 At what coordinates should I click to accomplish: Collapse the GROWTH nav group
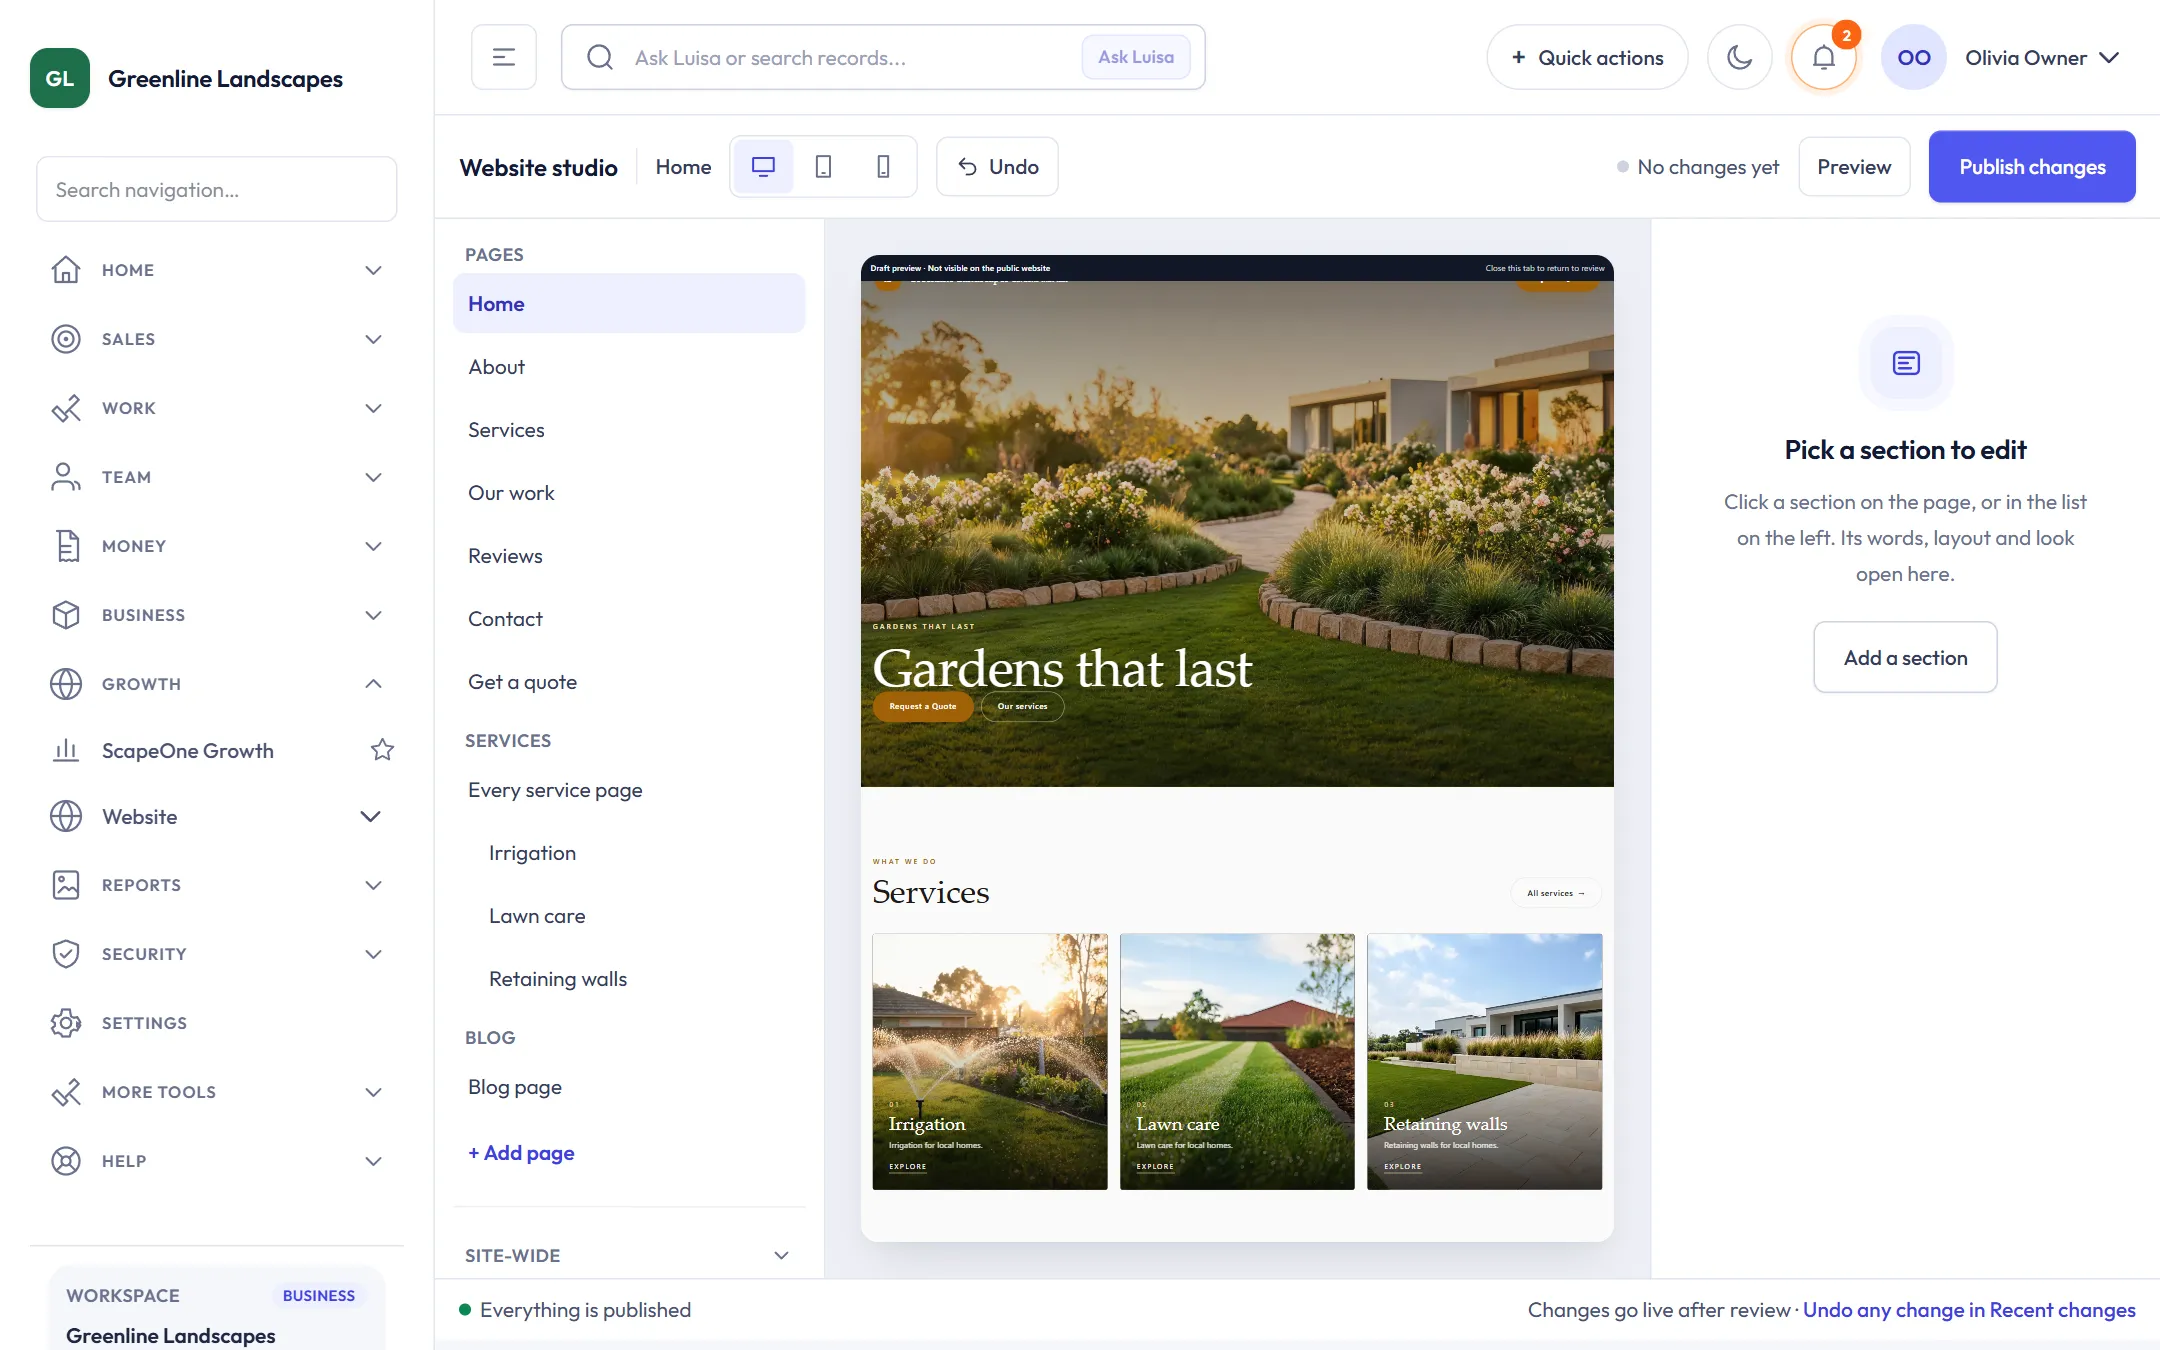pyautogui.click(x=216, y=684)
